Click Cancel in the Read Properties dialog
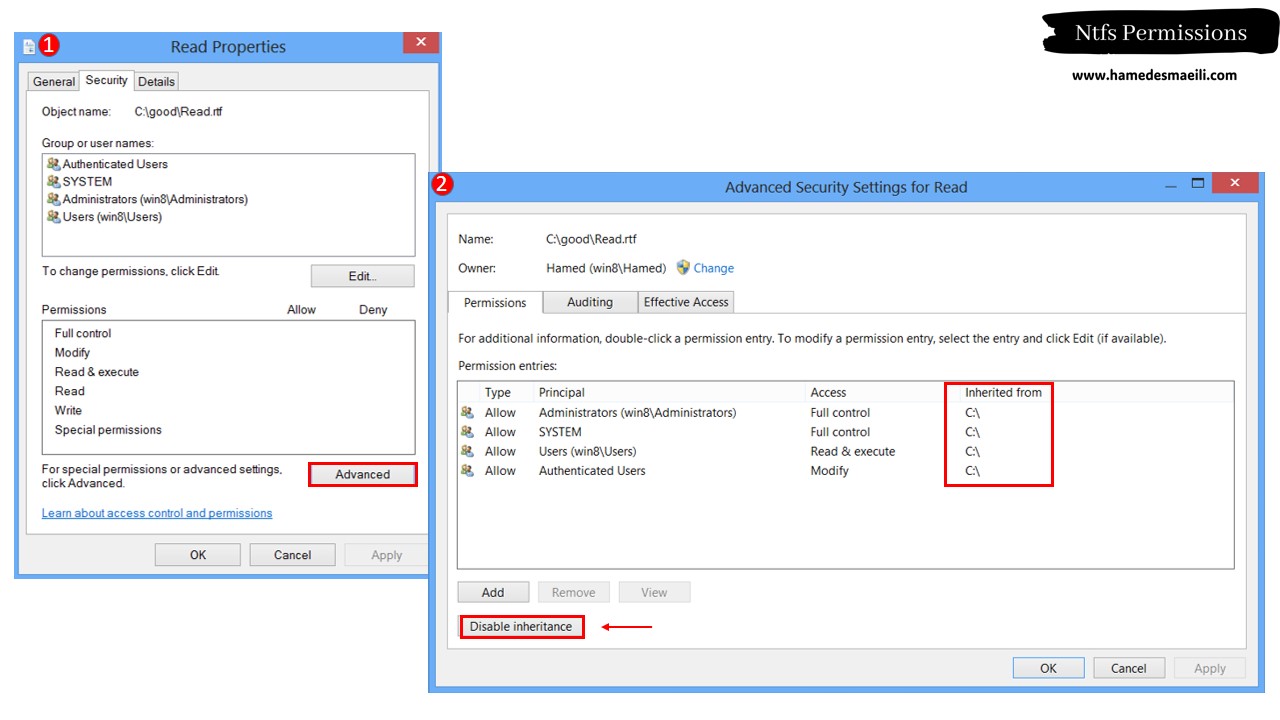1280x720 pixels. [x=292, y=555]
